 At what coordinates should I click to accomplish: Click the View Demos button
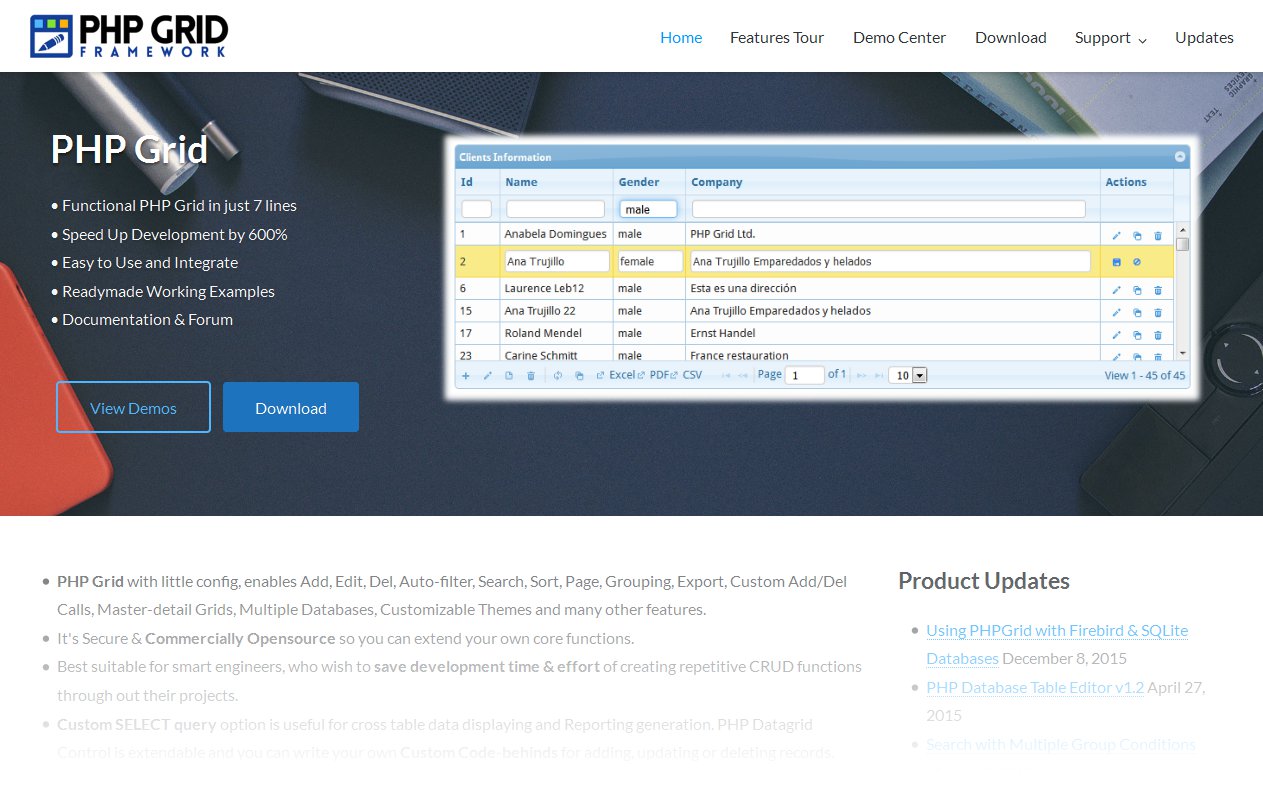point(133,407)
